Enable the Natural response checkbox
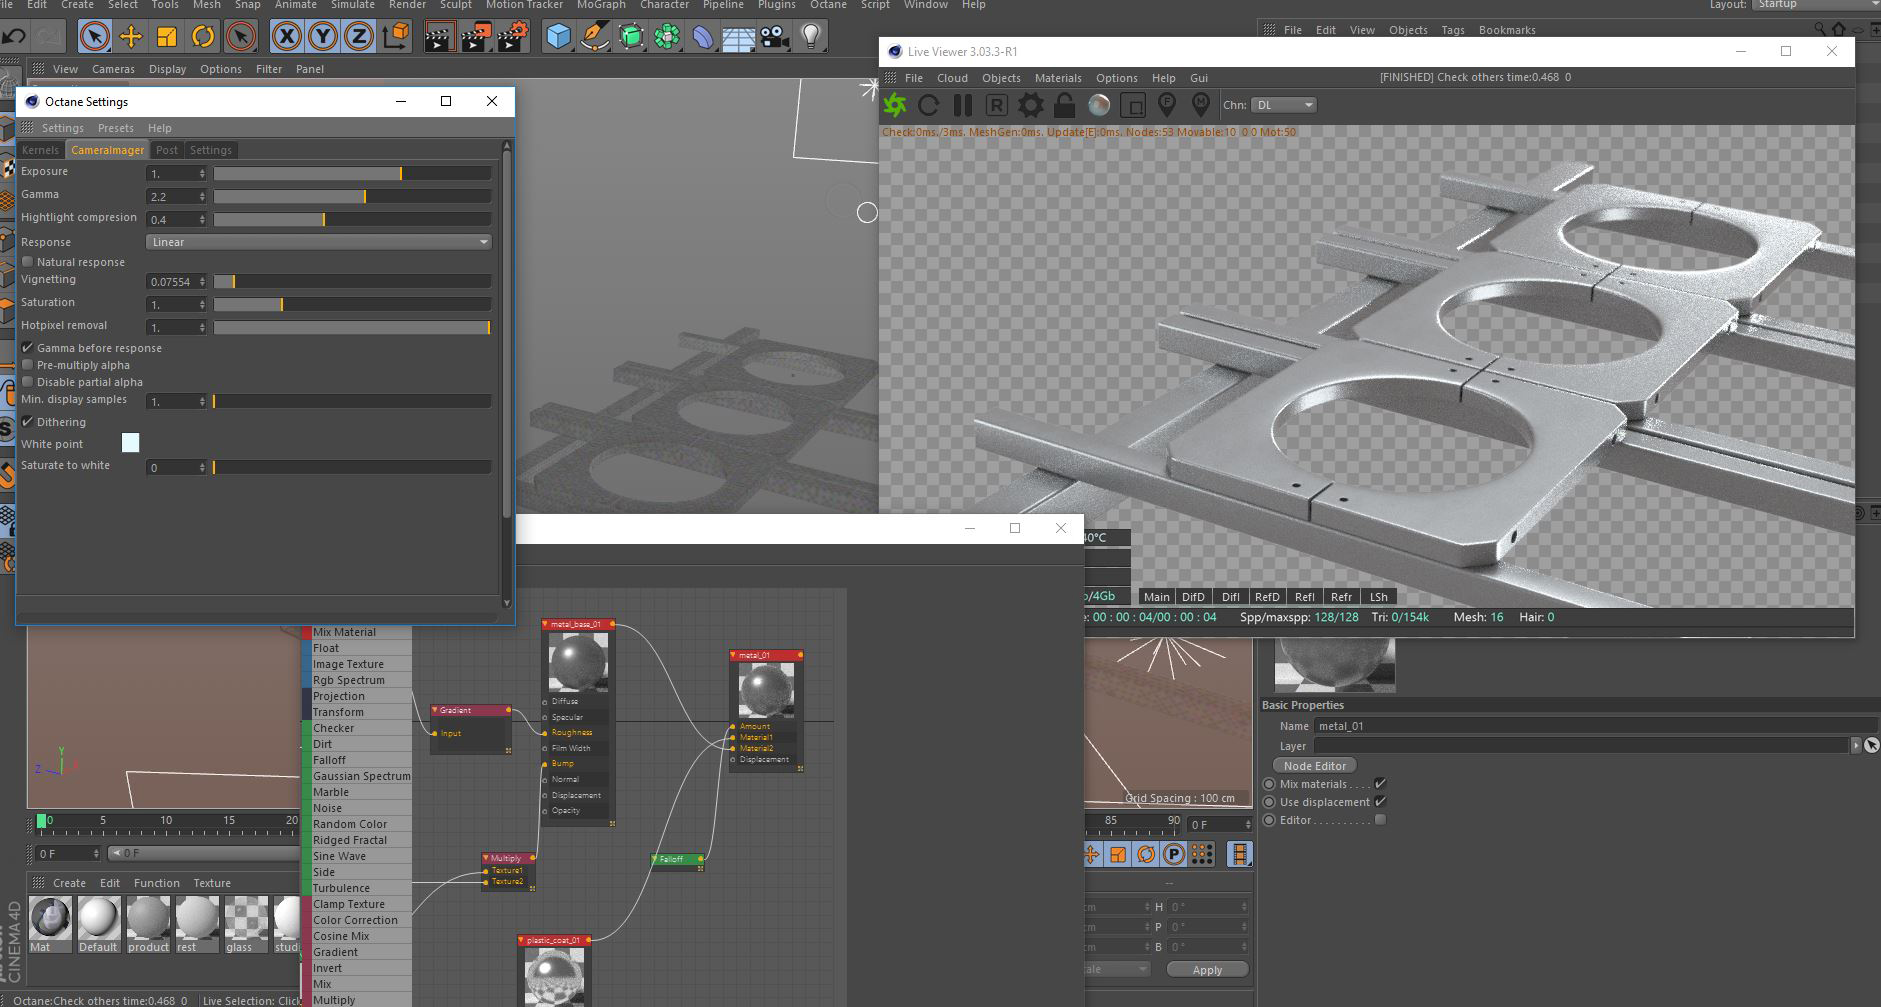The image size is (1881, 1007). point(28,262)
